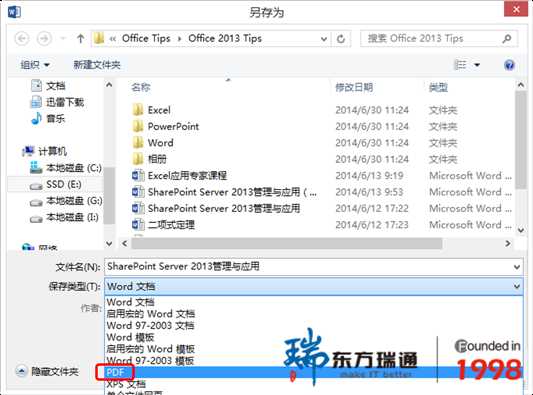Click the Excel应用专家课程 document icon
The image size is (533, 395).
[138, 175]
